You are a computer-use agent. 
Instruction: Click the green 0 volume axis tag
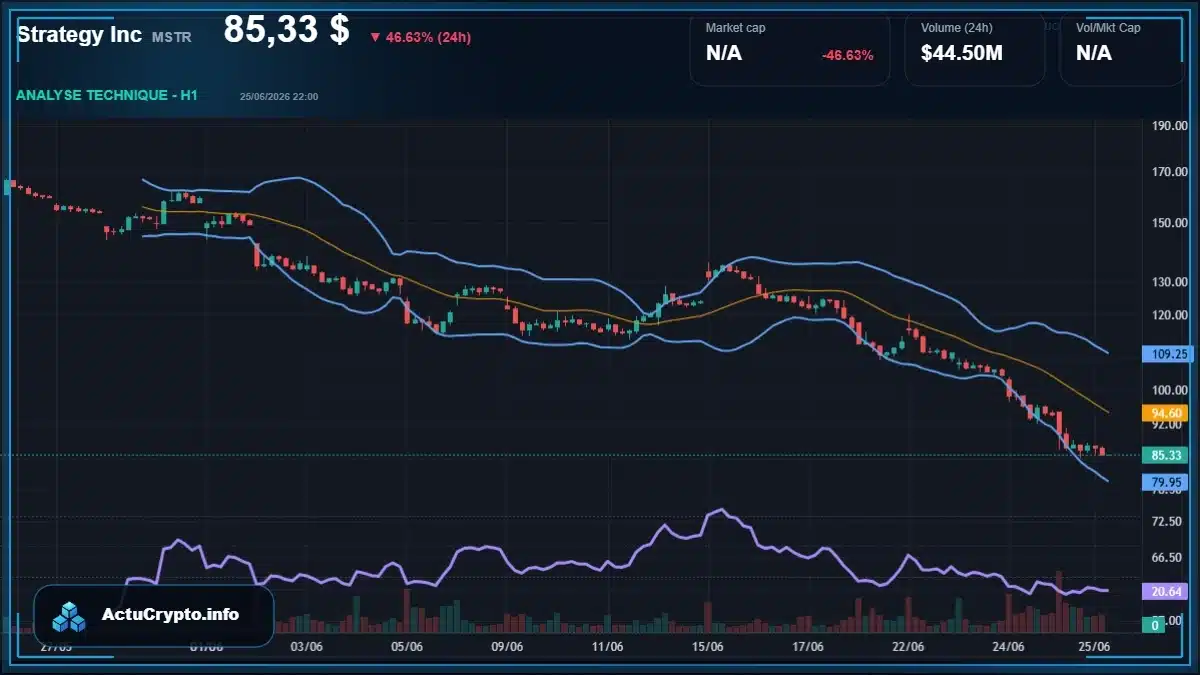pos(1155,625)
